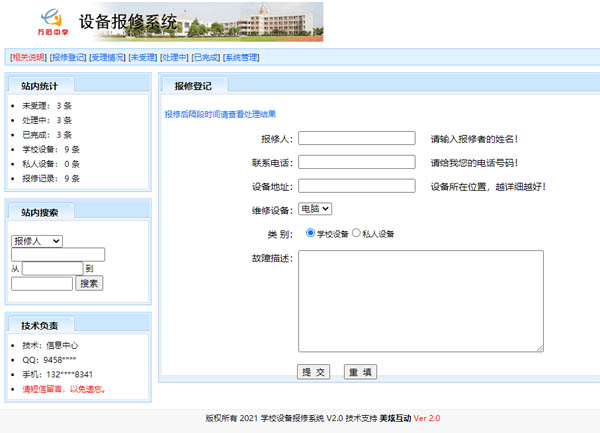
Task: Open 系统管理 in the navigation bar
Action: [241, 57]
